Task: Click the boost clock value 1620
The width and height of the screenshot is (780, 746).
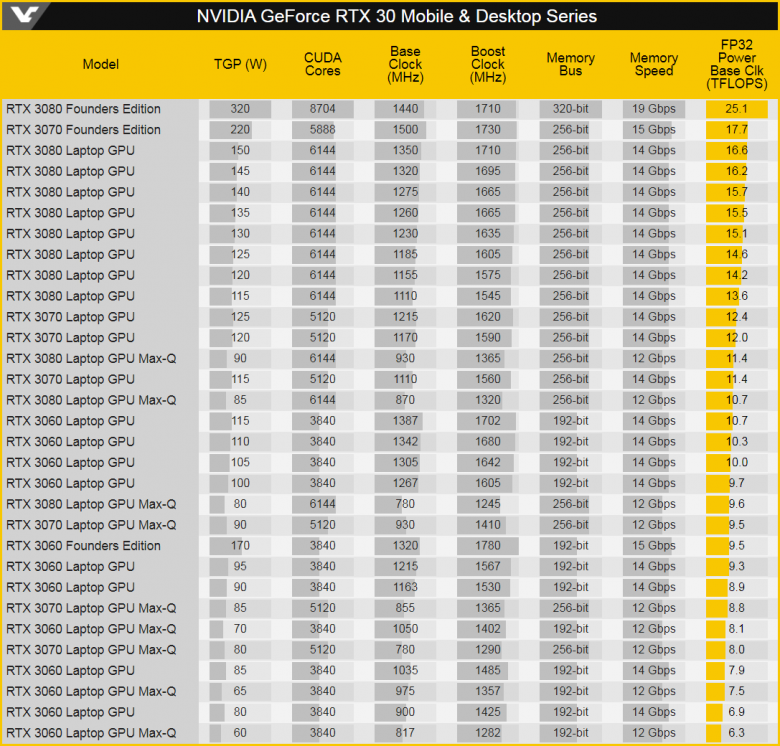Action: (488, 317)
